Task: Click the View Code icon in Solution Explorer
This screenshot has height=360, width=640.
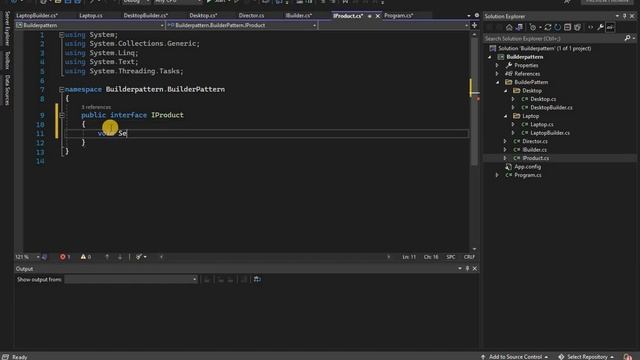Action: pyautogui.click(x=591, y=27)
